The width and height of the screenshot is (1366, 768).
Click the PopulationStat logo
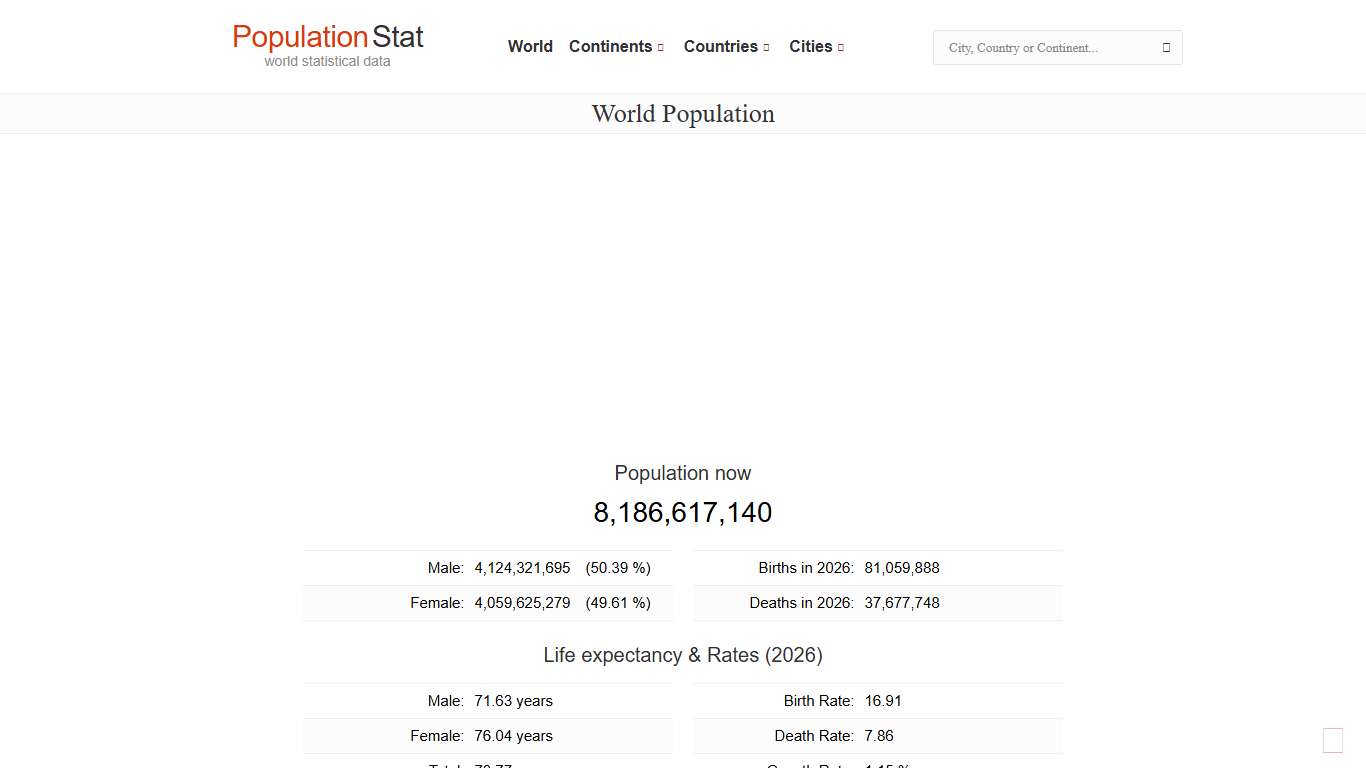coord(327,44)
